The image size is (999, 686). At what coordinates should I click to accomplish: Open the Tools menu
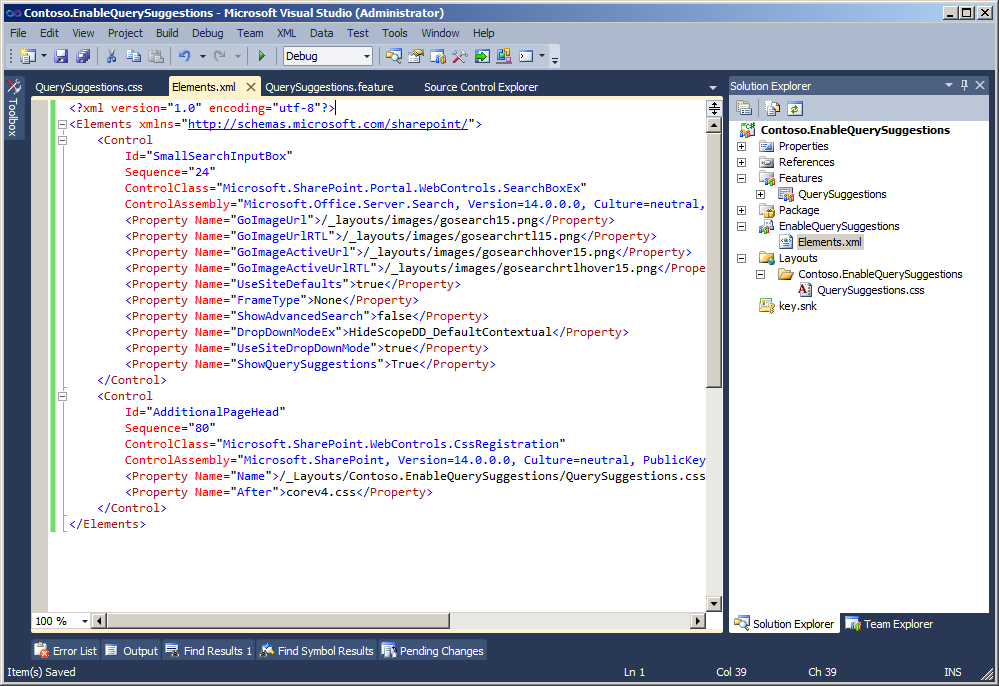tap(394, 33)
